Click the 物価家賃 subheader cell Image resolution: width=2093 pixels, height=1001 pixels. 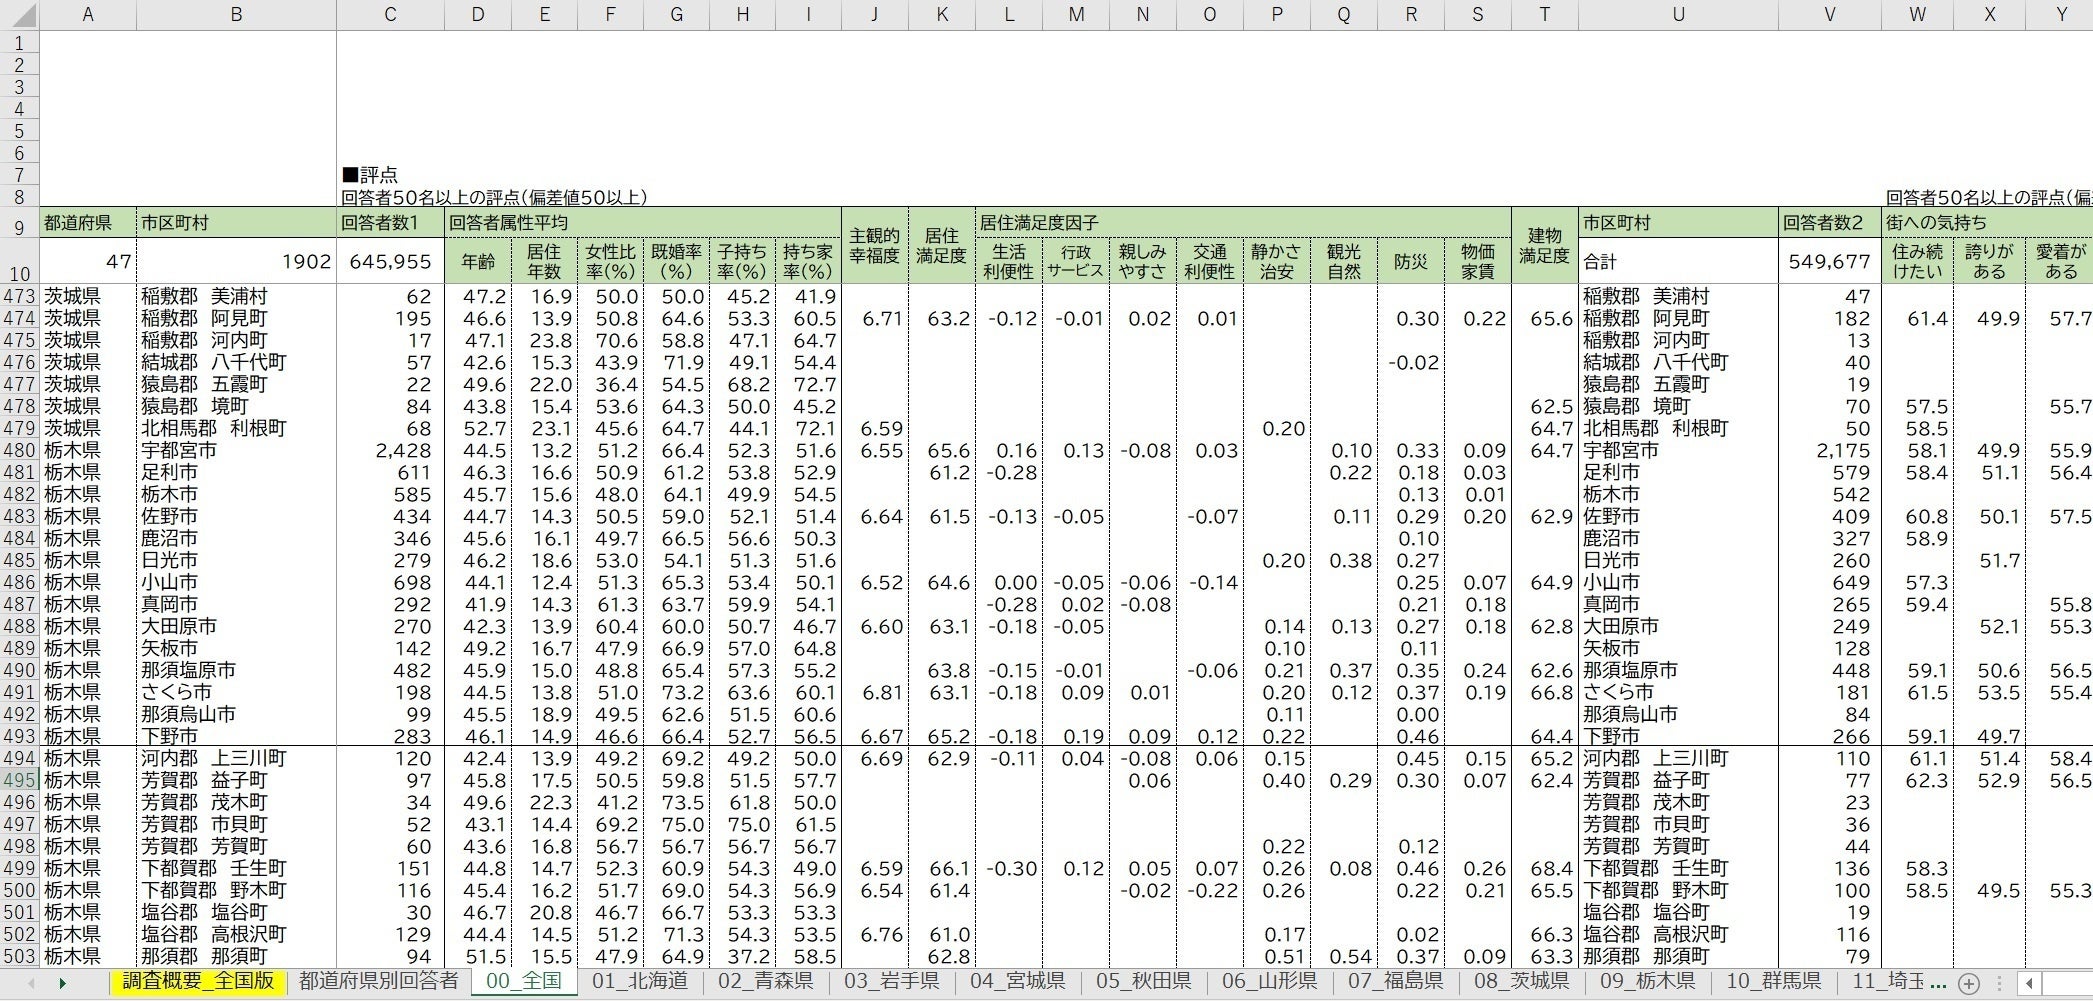pyautogui.click(x=1477, y=261)
